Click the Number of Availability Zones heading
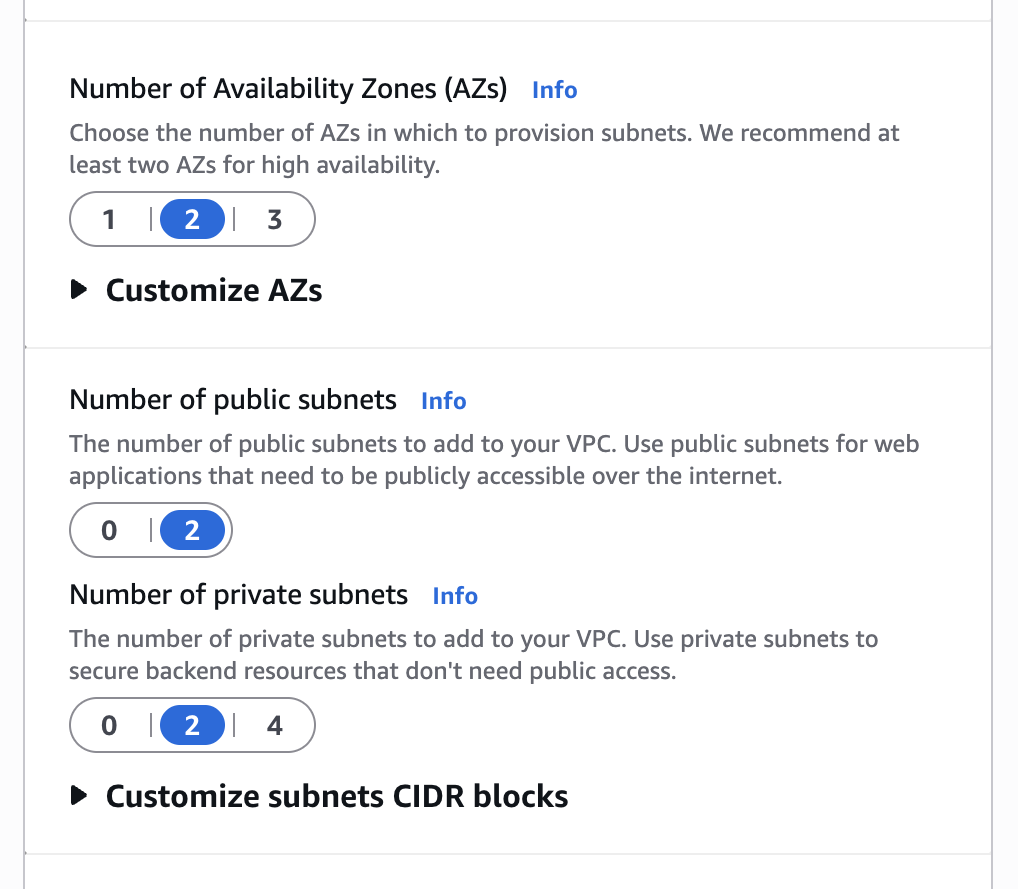 point(288,89)
